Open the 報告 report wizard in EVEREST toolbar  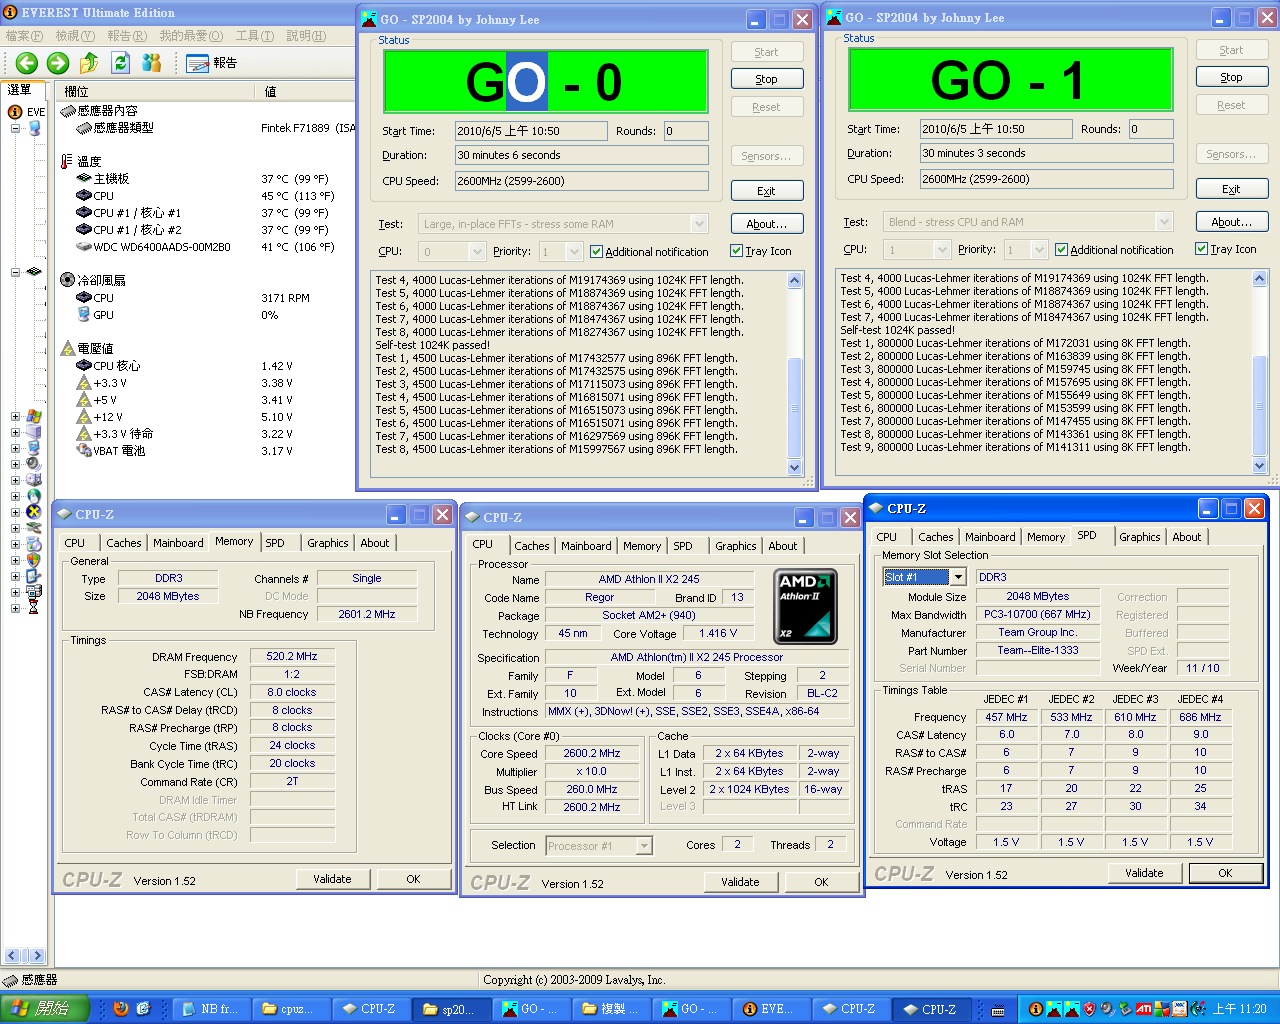[x=212, y=63]
